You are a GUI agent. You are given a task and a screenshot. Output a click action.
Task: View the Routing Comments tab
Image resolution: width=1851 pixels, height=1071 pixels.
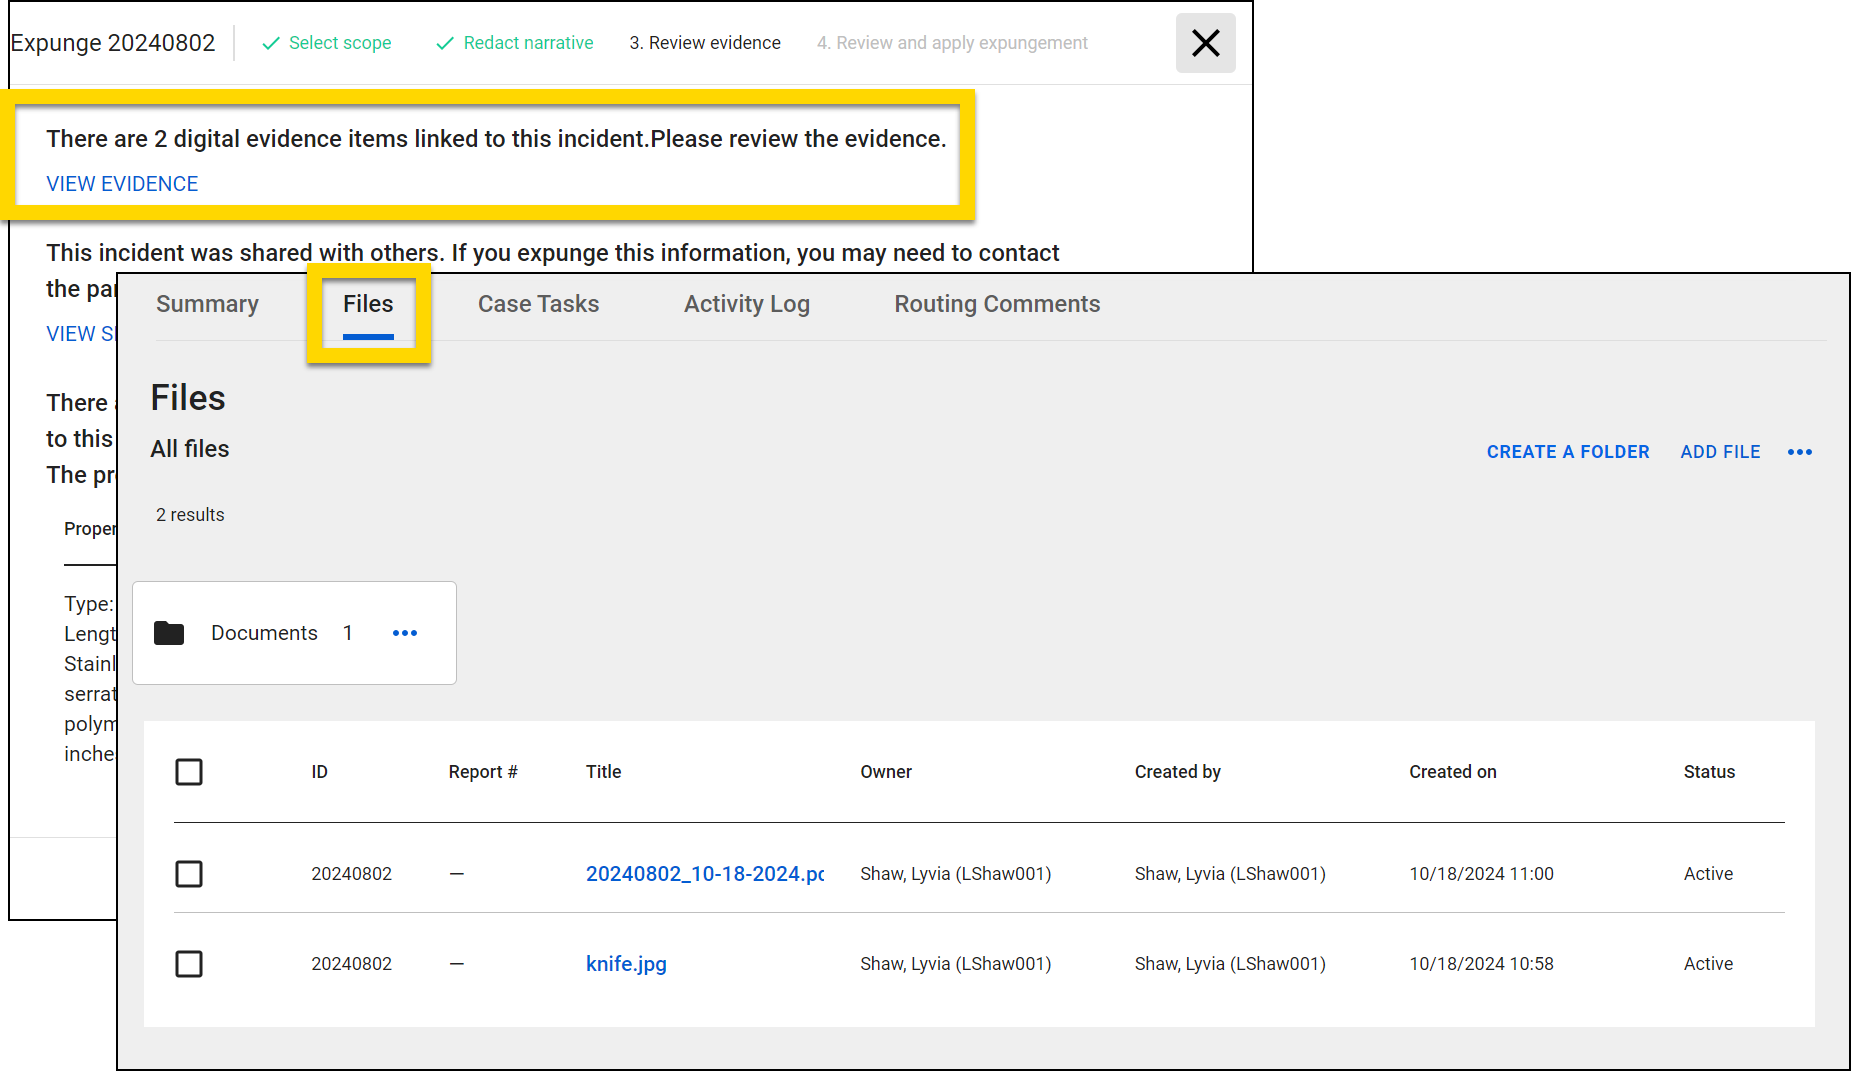pos(996,304)
